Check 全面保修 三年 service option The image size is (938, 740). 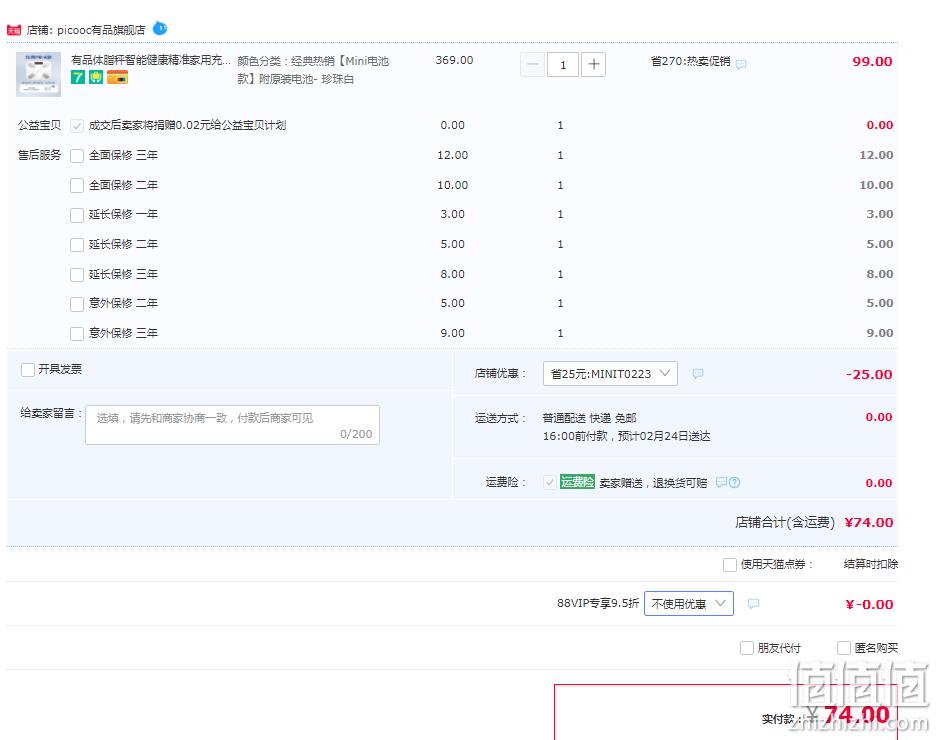77,156
